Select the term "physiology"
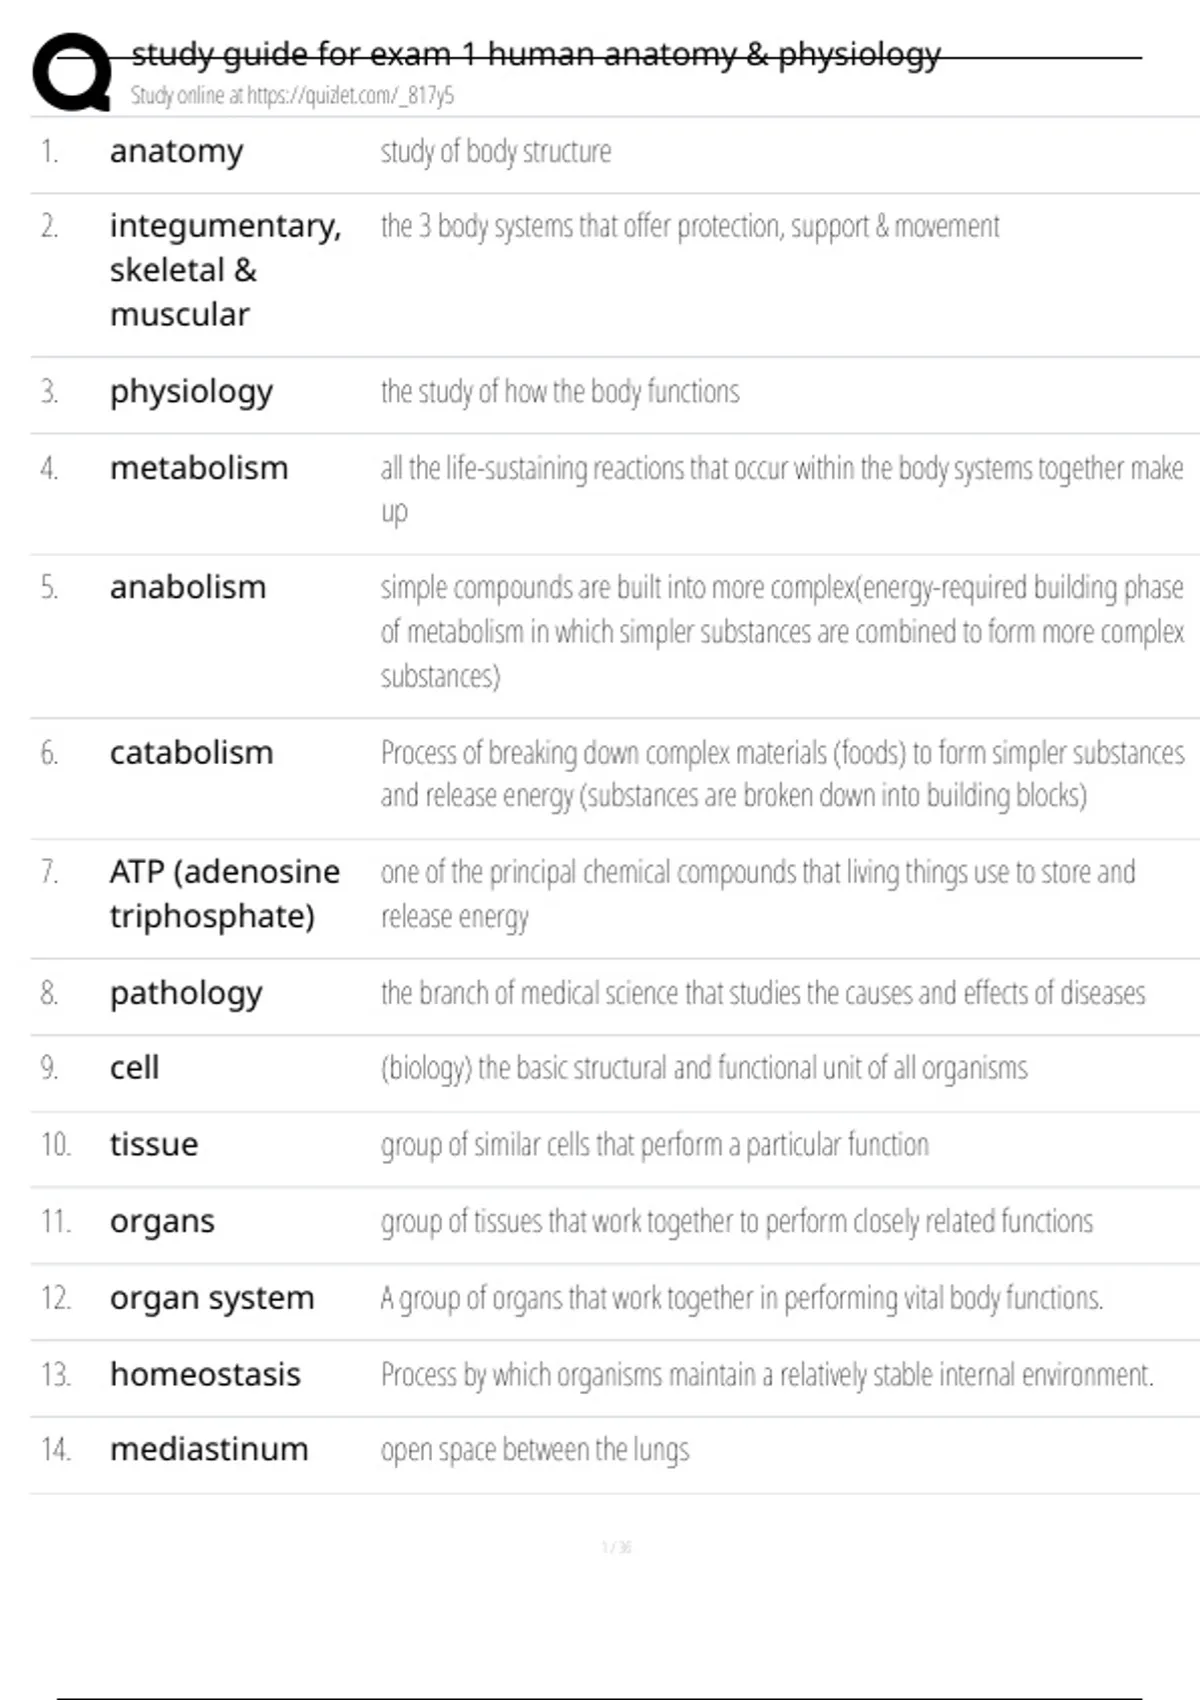 (x=191, y=392)
